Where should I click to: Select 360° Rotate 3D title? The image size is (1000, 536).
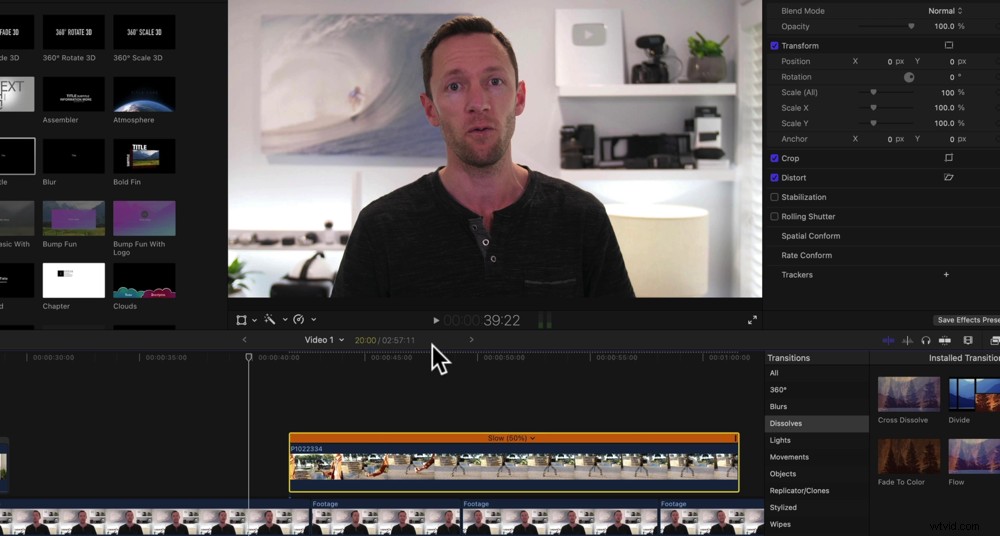(x=74, y=32)
